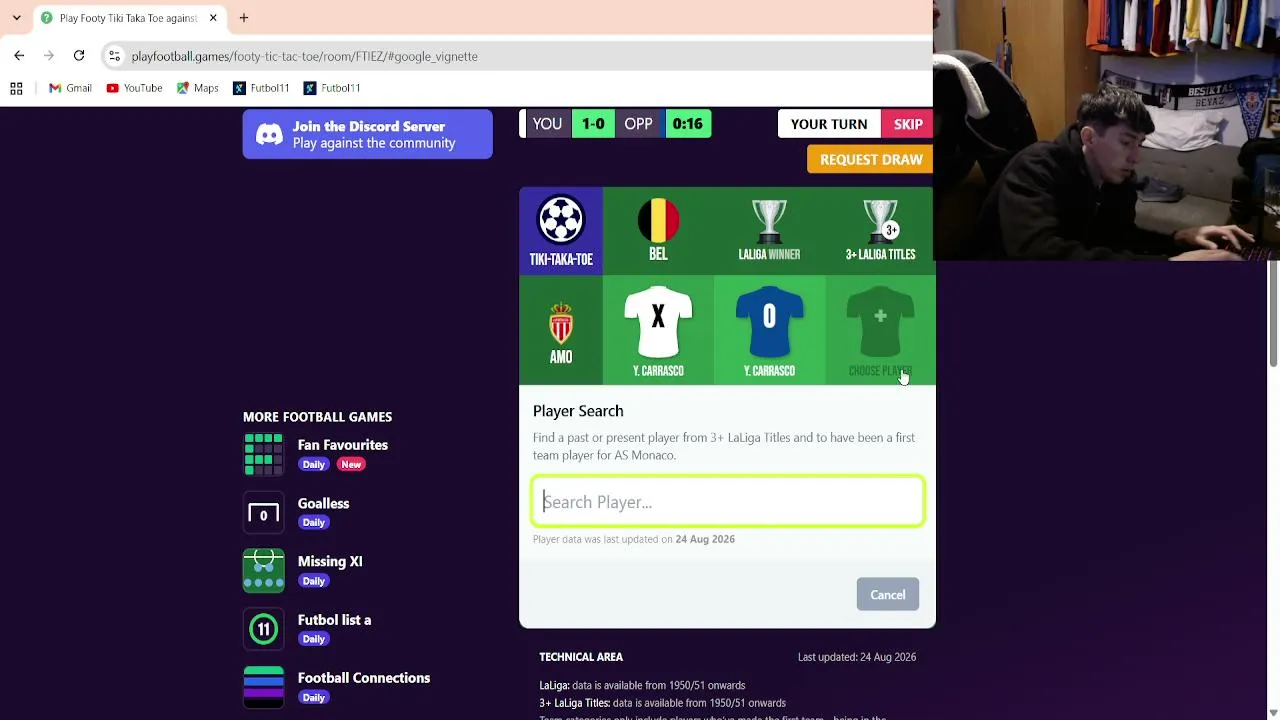The width and height of the screenshot is (1280, 720).
Task: Open the first Futbol11 bookmark
Action: point(261,88)
